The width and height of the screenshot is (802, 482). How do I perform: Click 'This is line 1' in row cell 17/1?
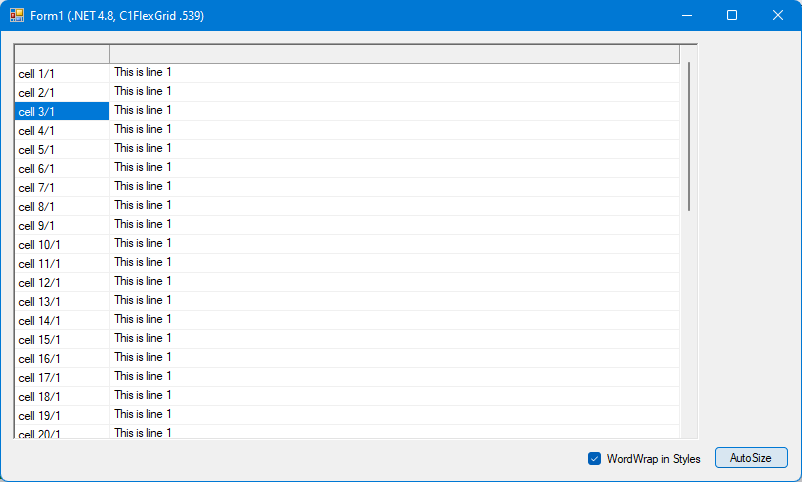(x=143, y=376)
